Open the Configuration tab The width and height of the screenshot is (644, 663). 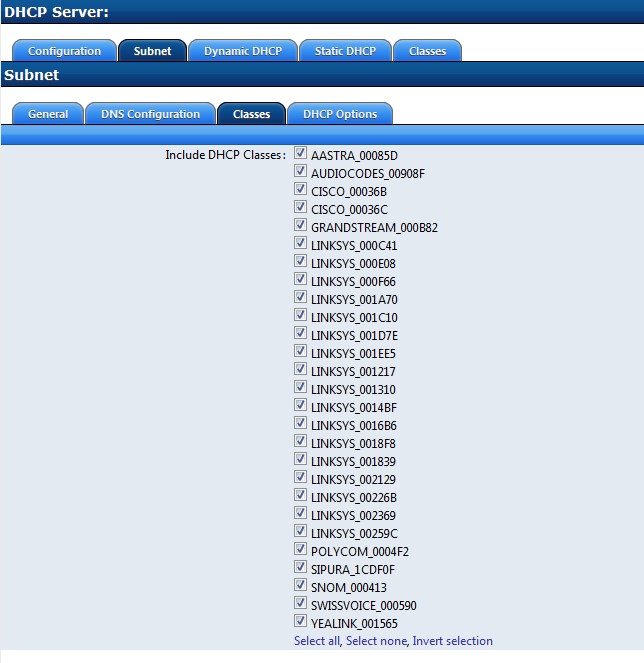pos(64,51)
